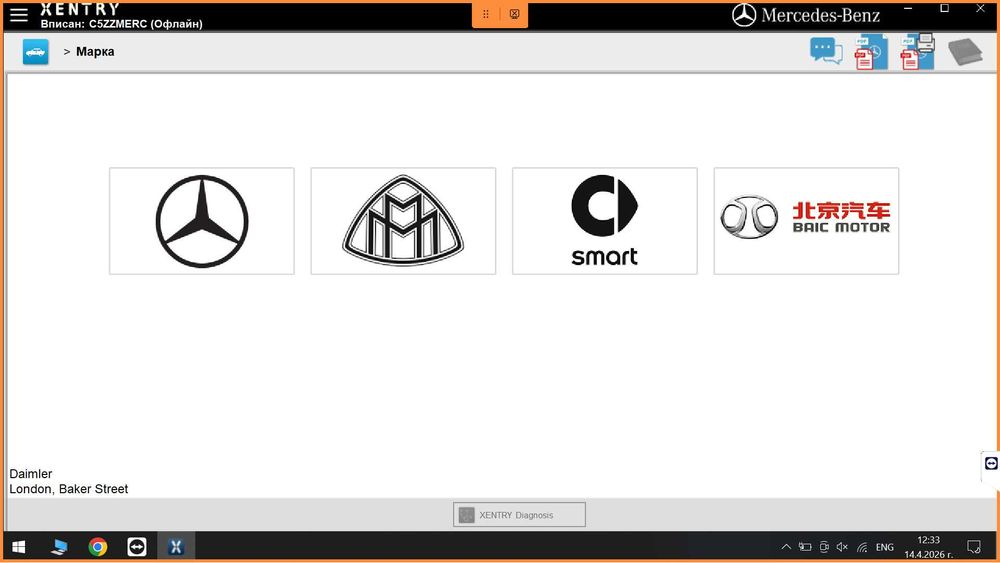The image size is (1000, 563).
Task: Click the XENTRY Diagnosis button
Action: pos(519,515)
